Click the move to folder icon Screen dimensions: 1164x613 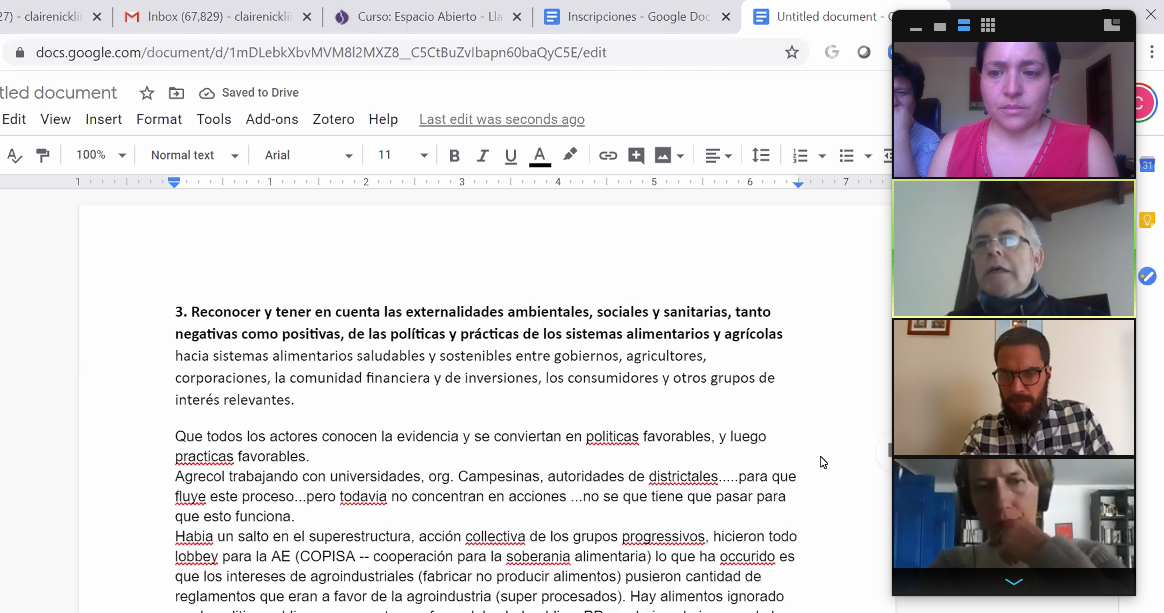[176, 93]
